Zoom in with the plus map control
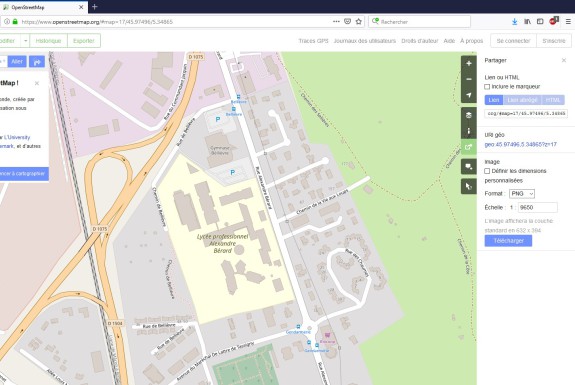 [x=469, y=63]
